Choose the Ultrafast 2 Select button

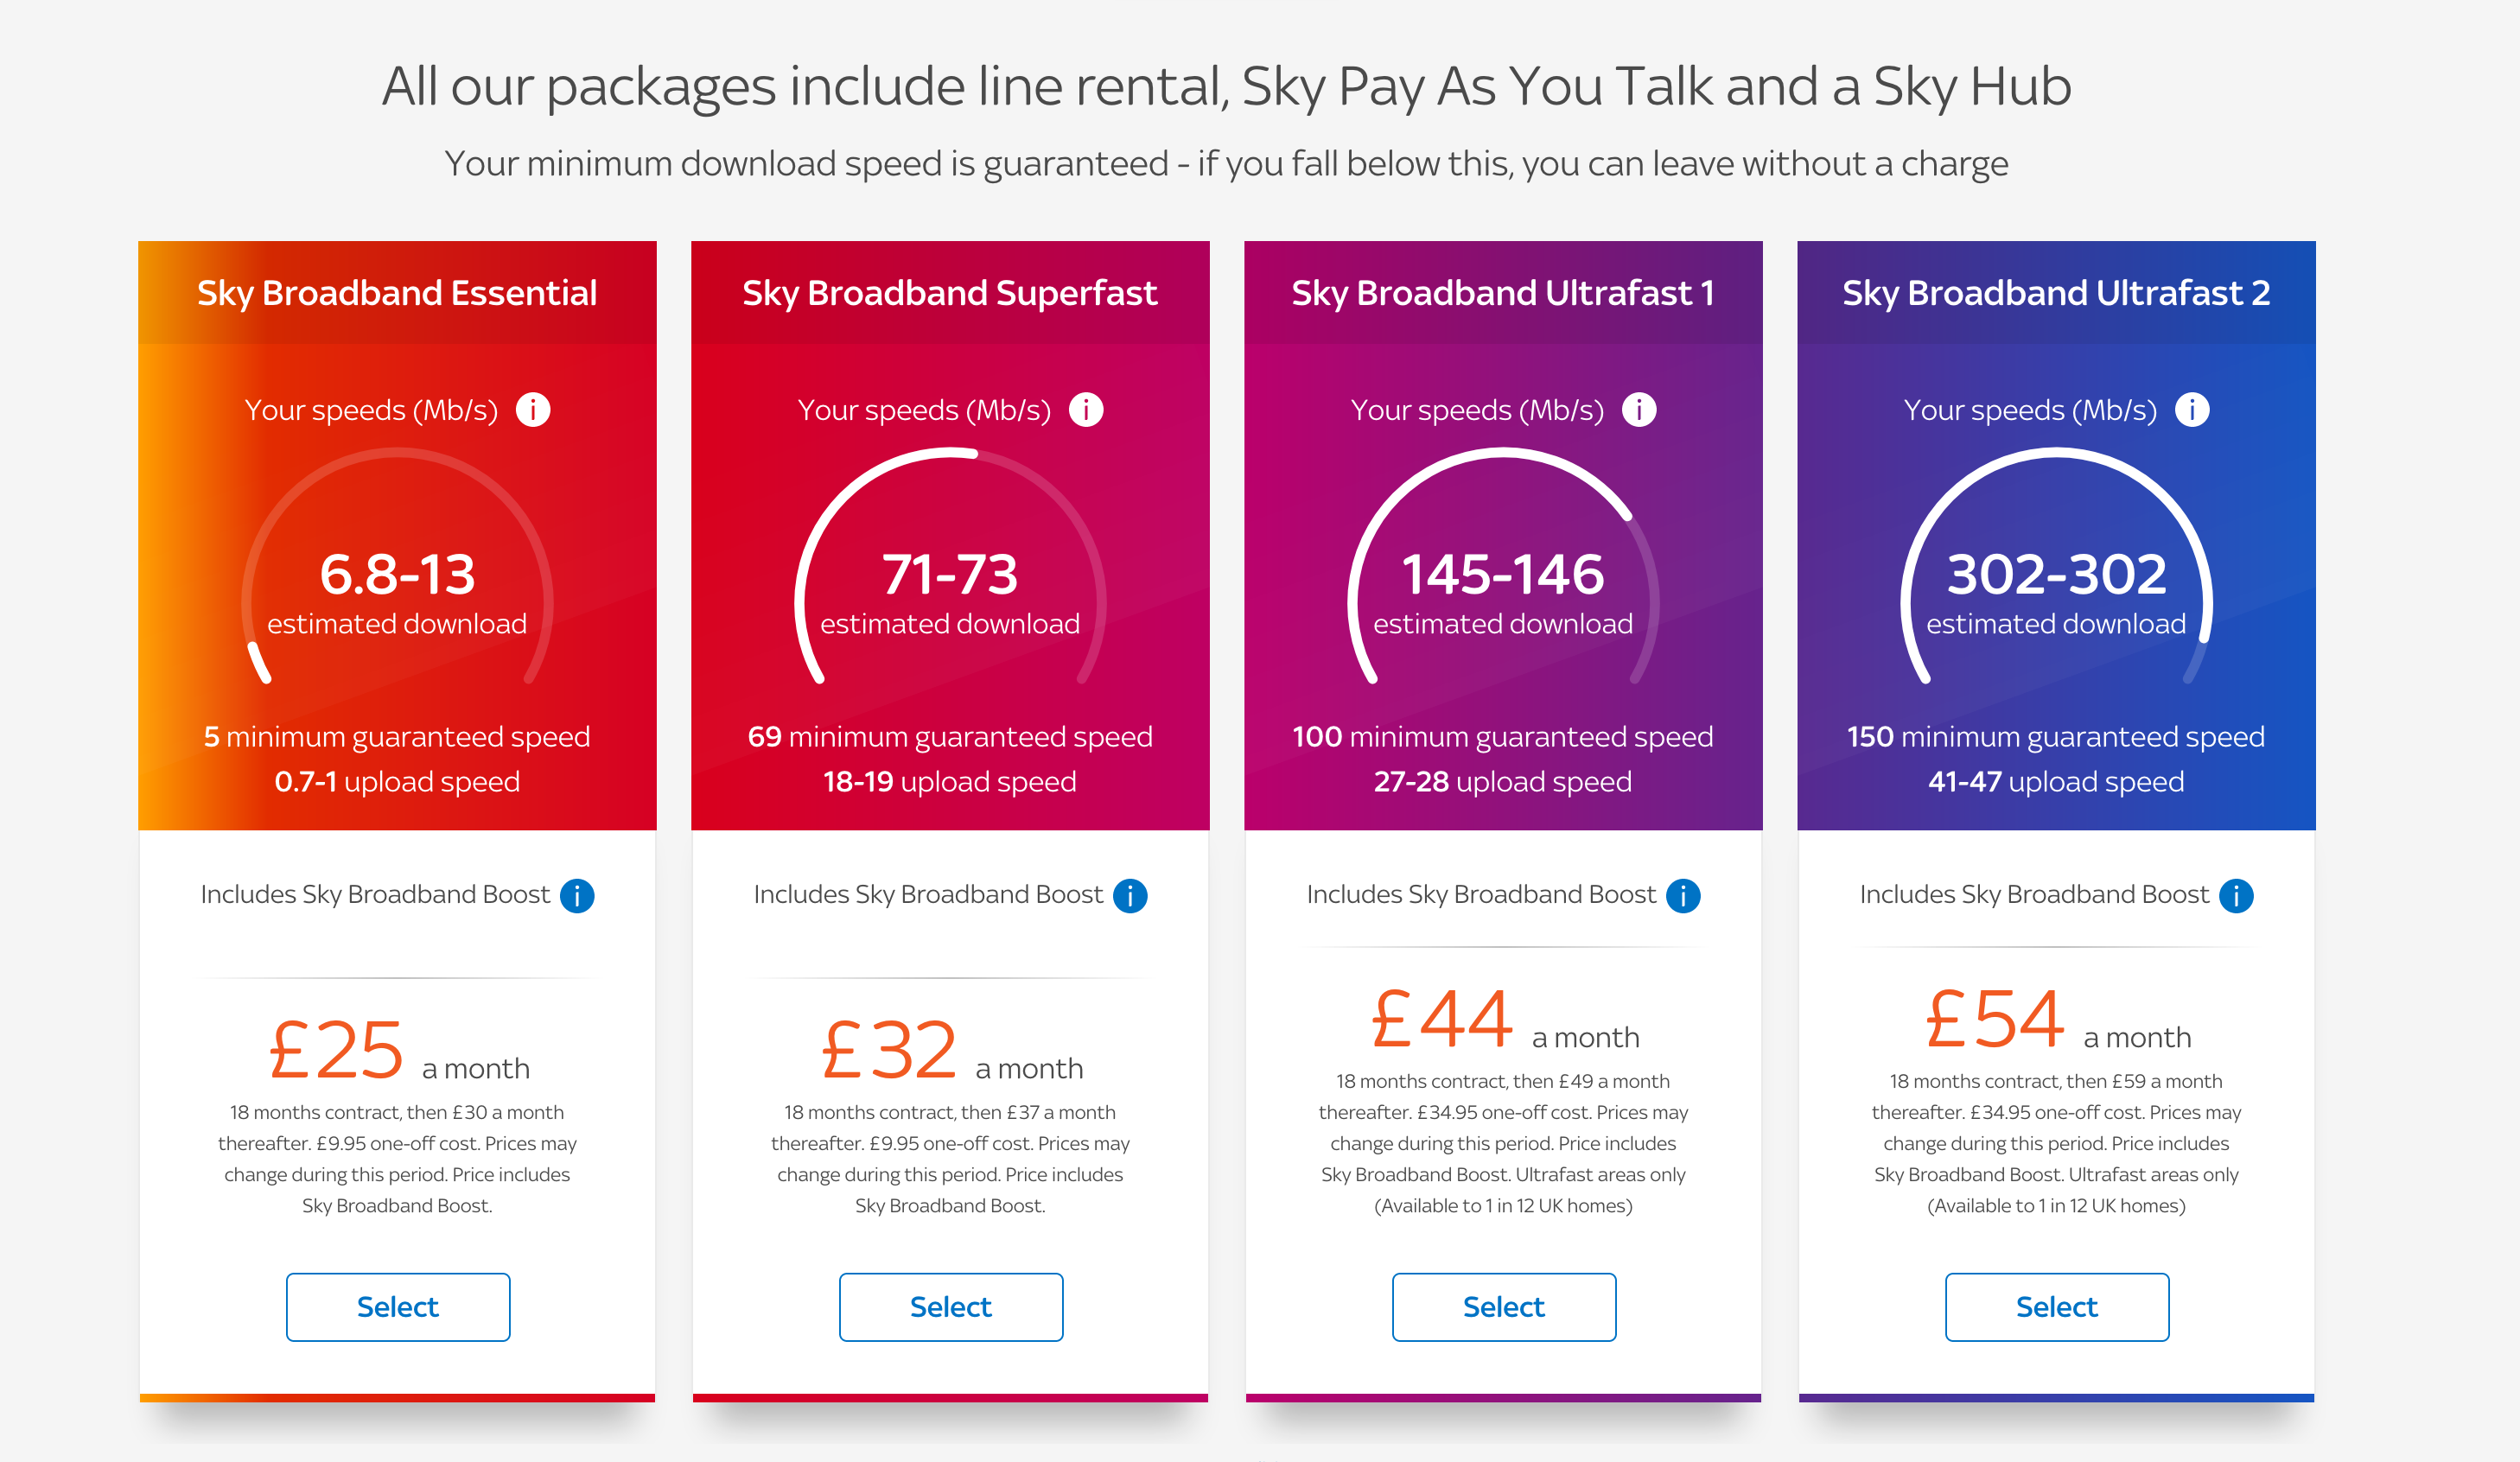pos(2057,1307)
